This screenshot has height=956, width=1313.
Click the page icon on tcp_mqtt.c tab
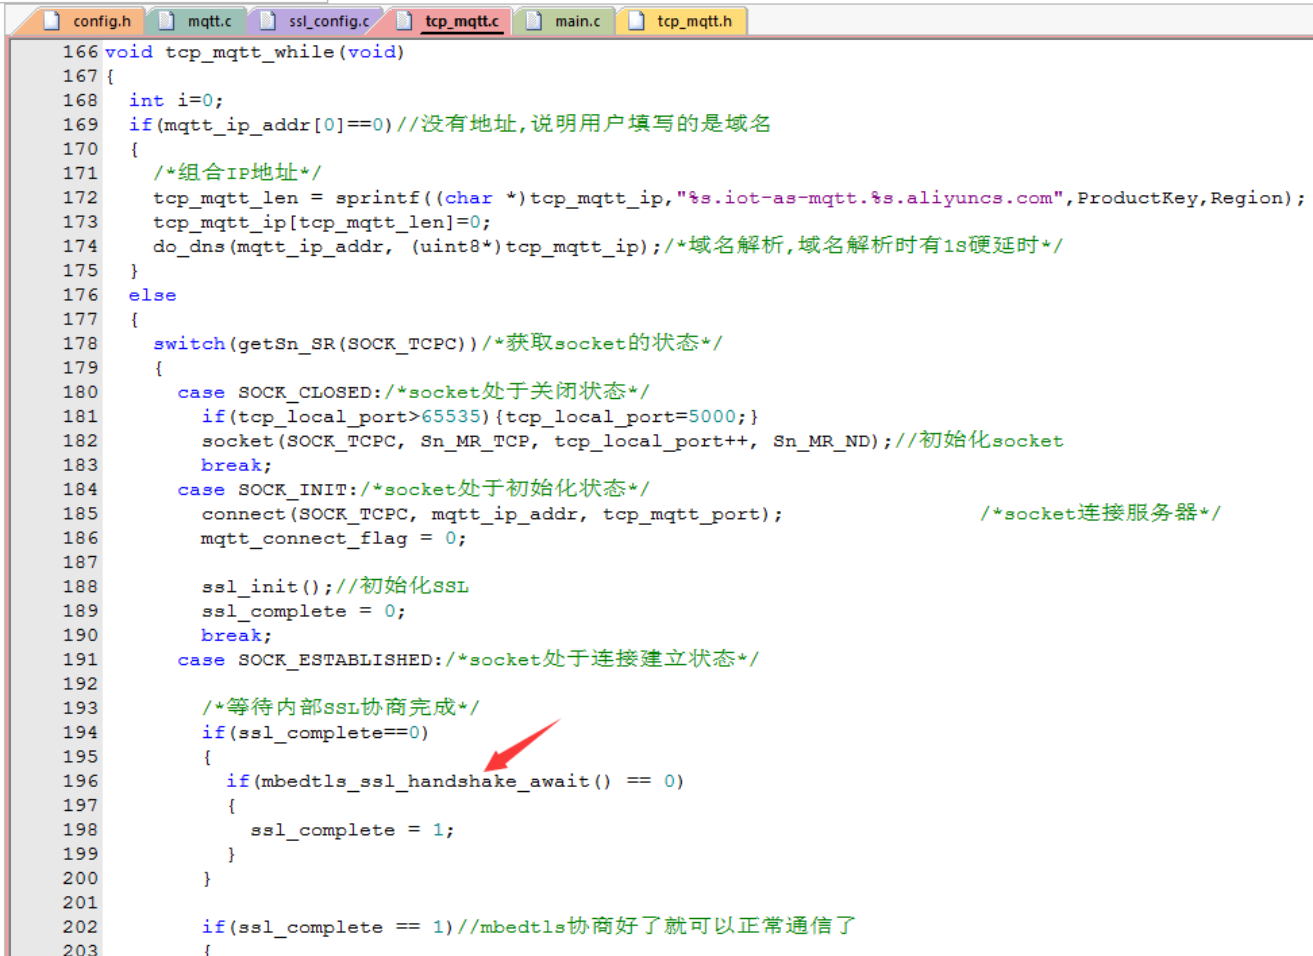coord(404,21)
